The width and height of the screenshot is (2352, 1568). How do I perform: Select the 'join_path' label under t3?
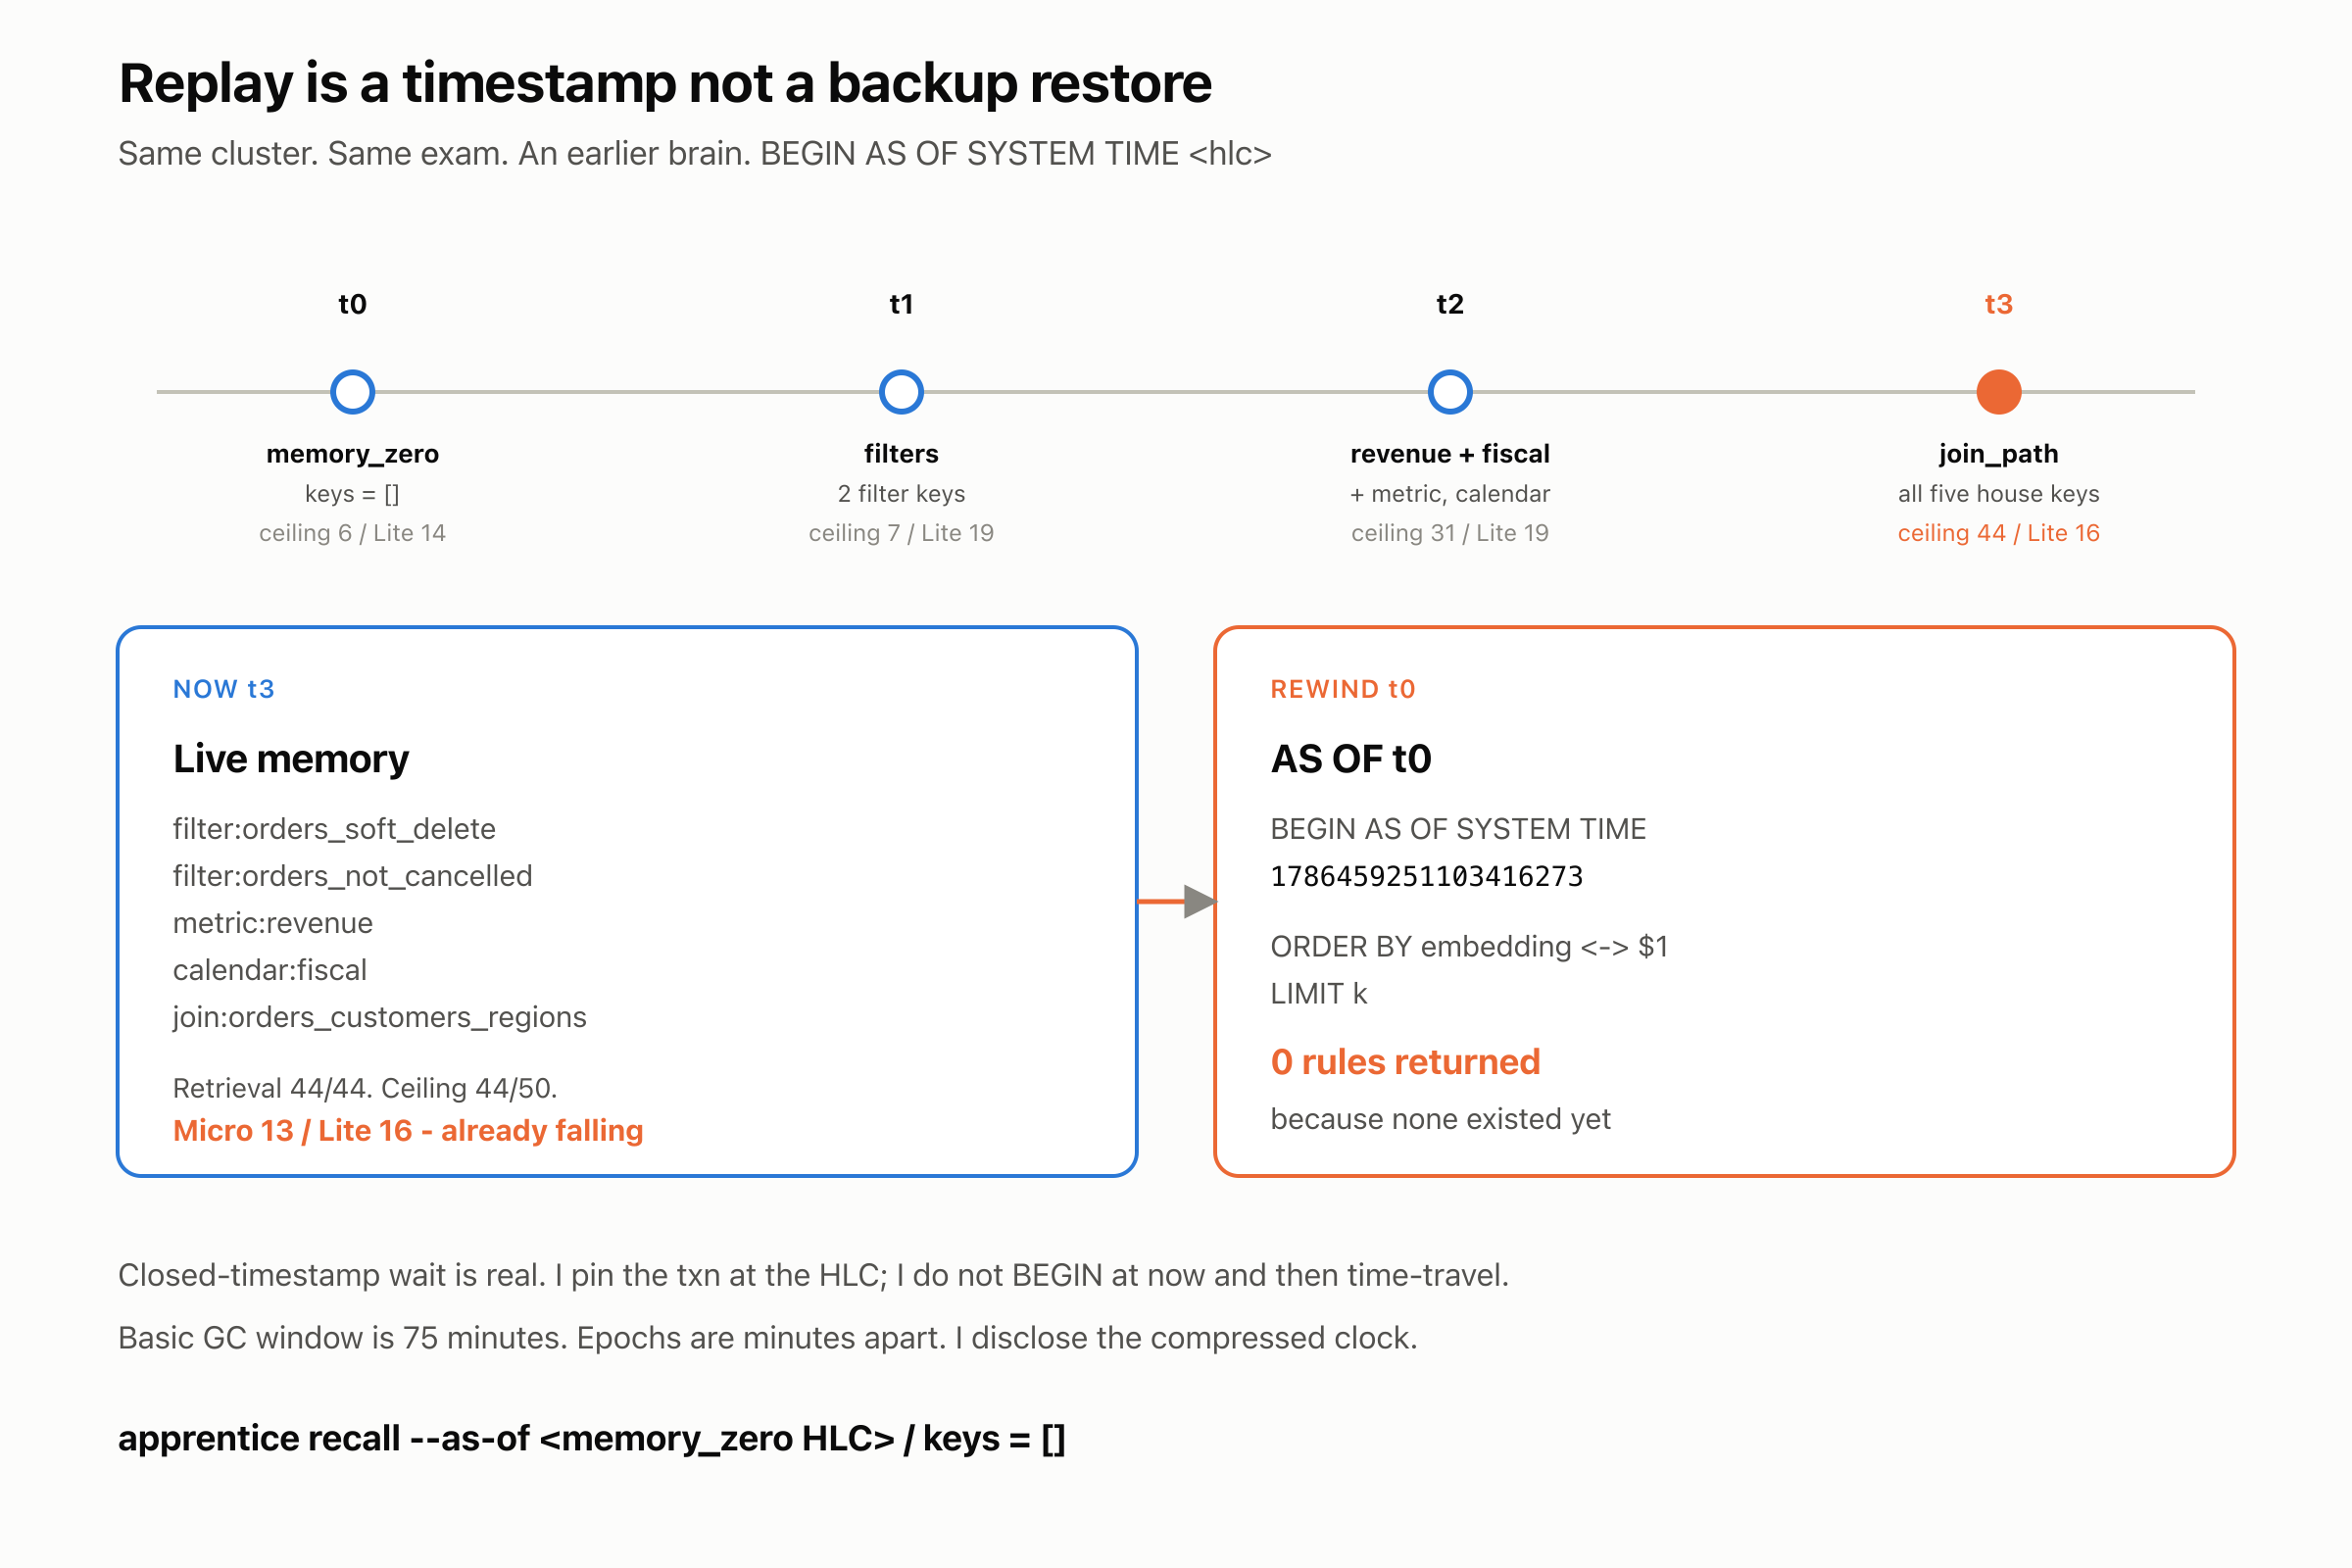(1999, 454)
